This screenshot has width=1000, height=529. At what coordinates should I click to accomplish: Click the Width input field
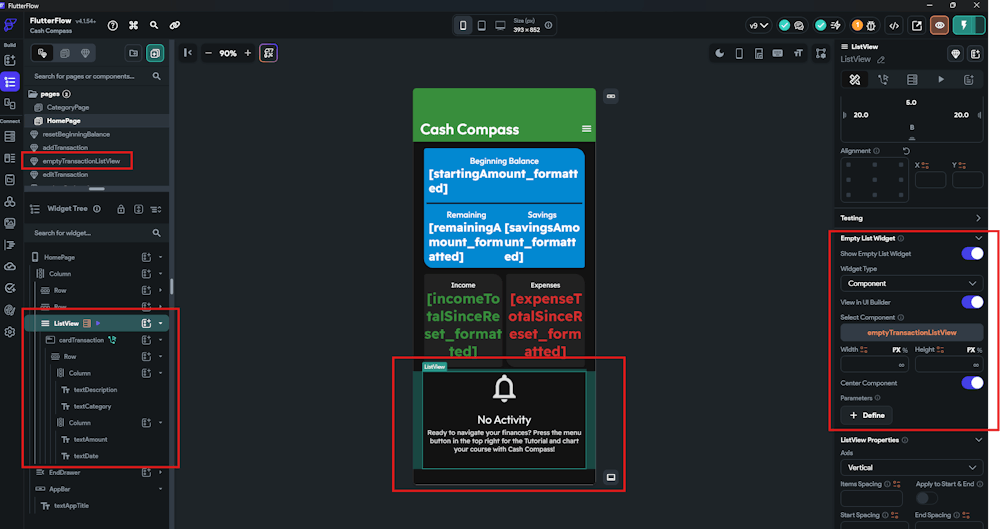tap(874, 364)
